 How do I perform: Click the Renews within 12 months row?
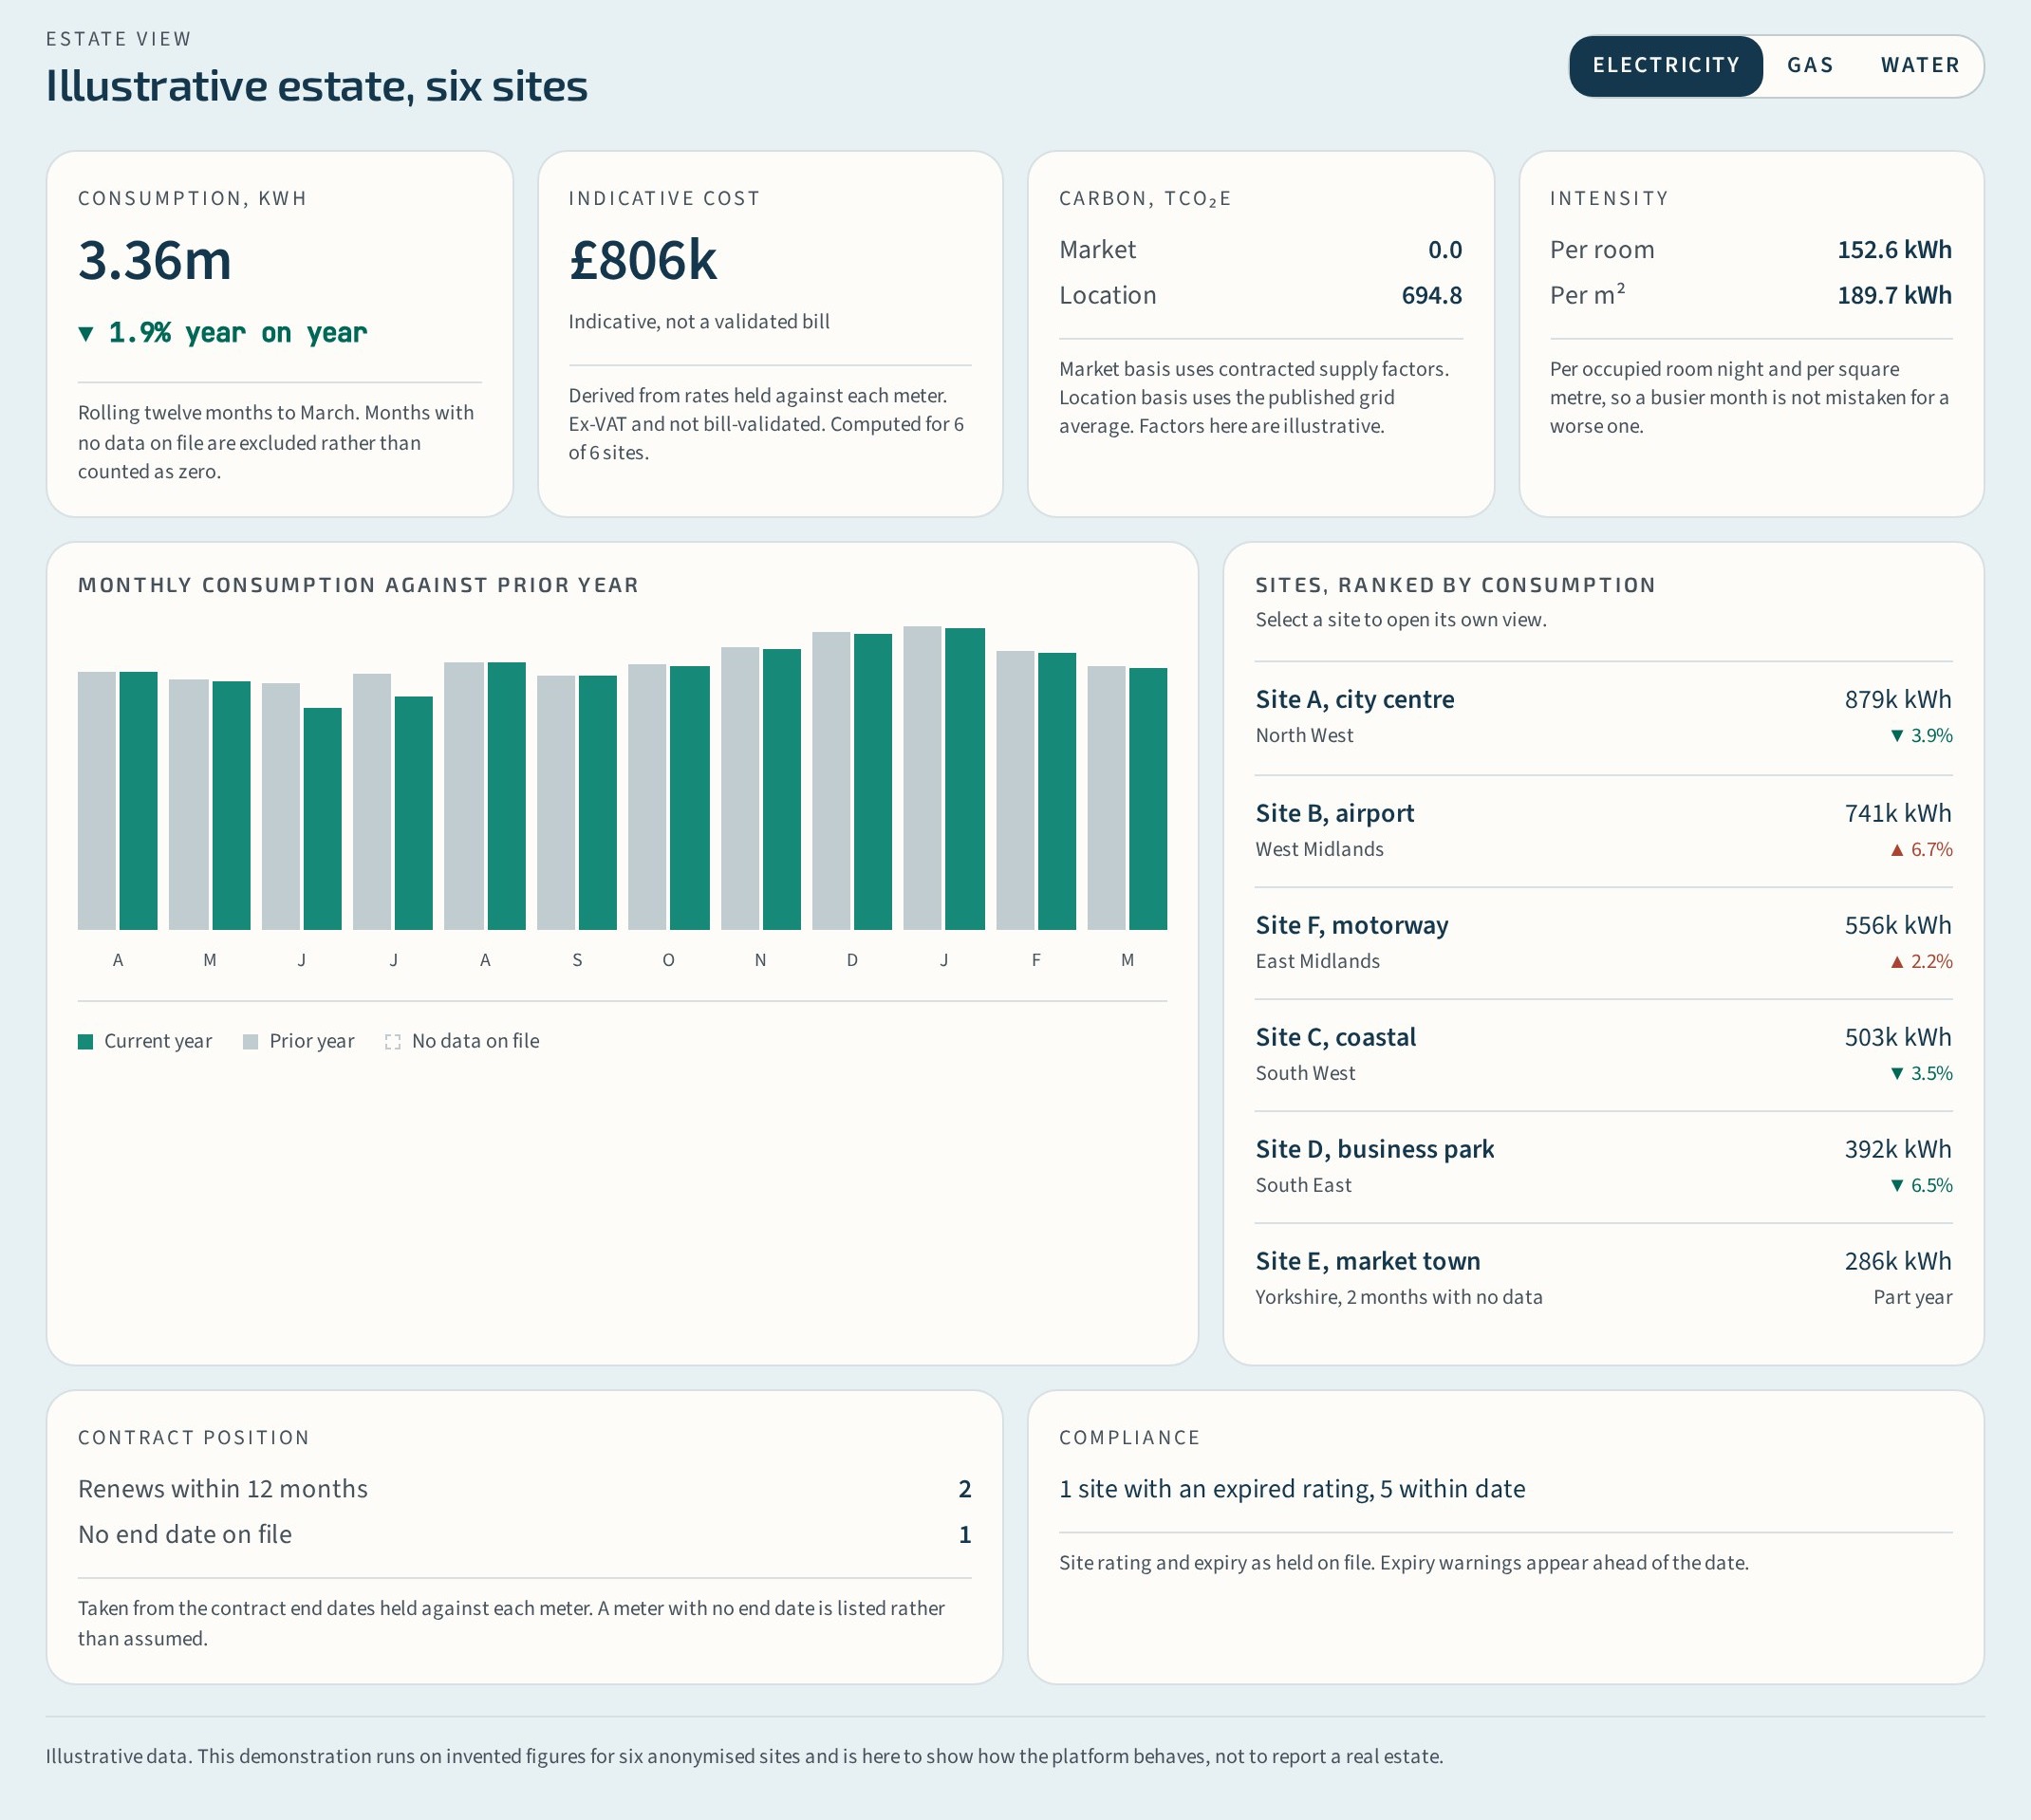coord(524,1489)
